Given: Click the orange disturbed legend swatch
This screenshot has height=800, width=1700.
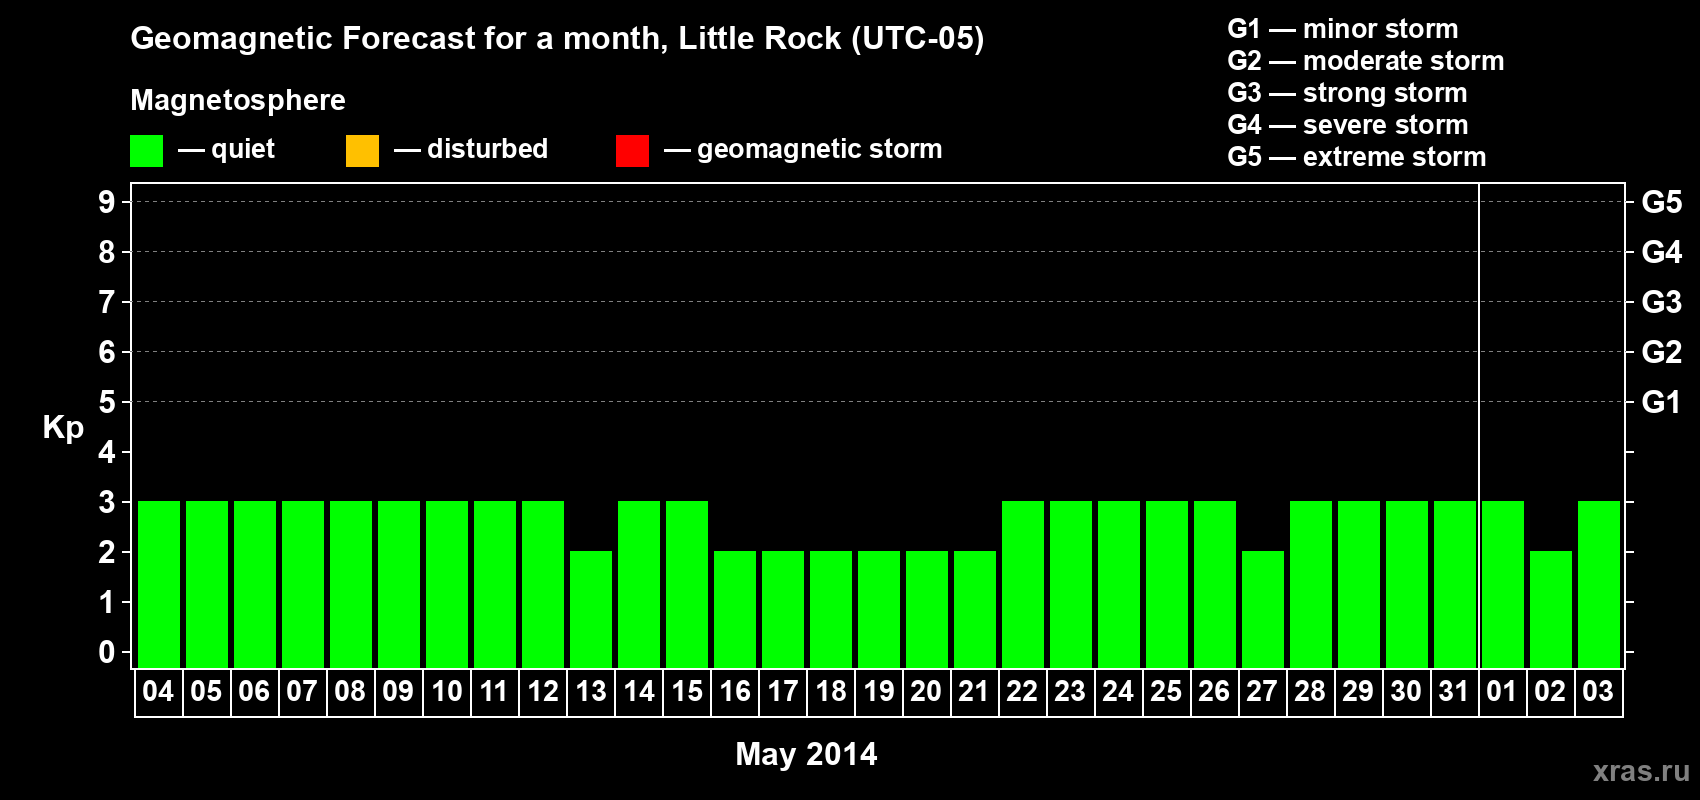Looking at the screenshot, I should [362, 151].
